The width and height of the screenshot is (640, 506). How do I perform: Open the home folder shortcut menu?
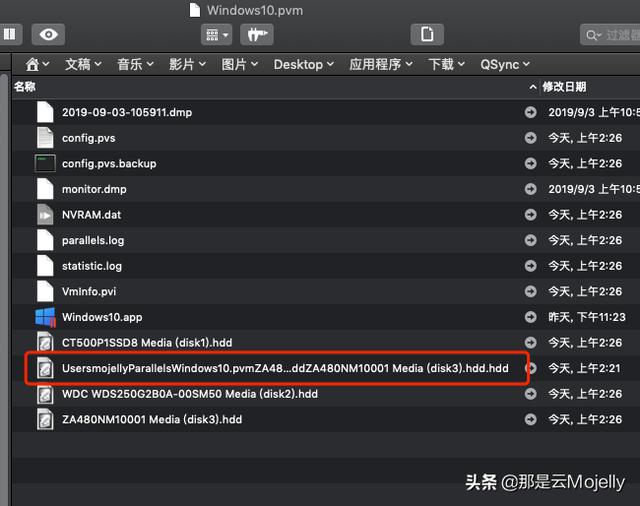37,64
